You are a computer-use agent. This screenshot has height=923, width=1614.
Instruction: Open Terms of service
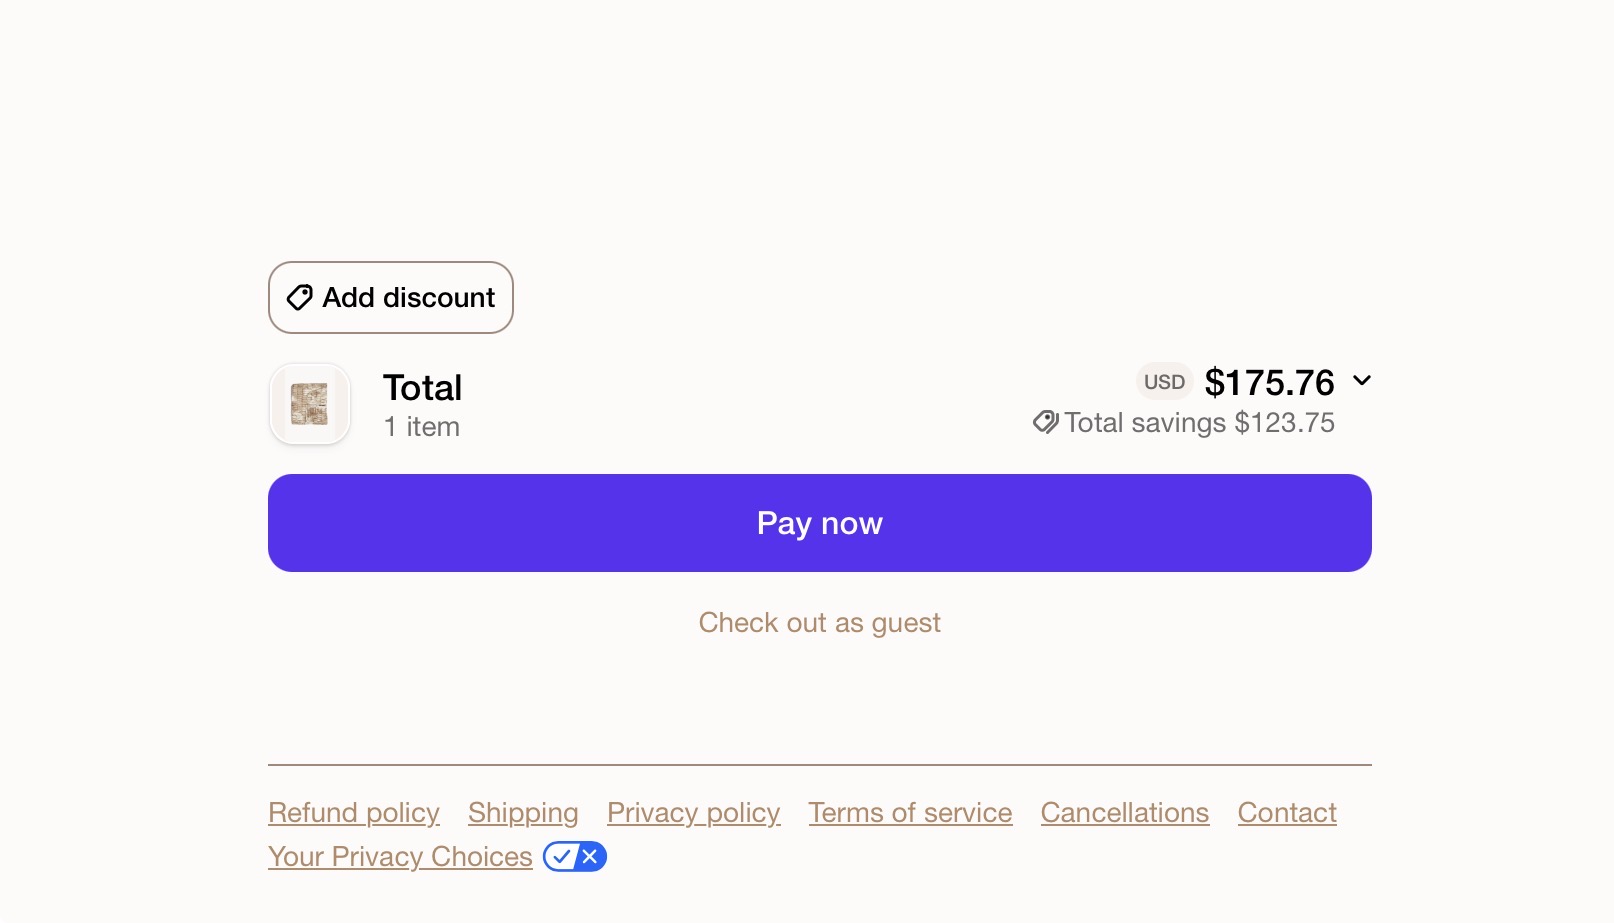[x=911, y=813]
